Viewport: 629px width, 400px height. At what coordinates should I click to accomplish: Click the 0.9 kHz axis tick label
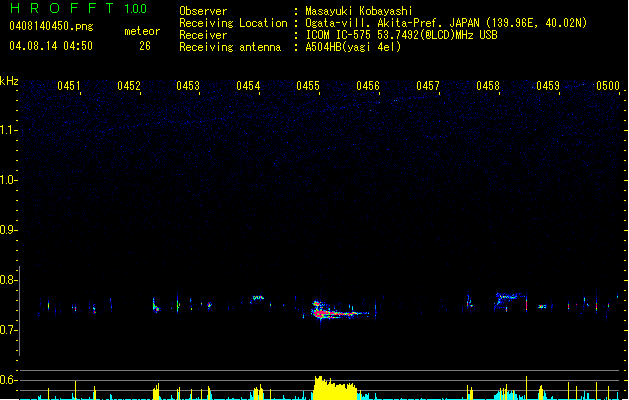tap(8, 230)
